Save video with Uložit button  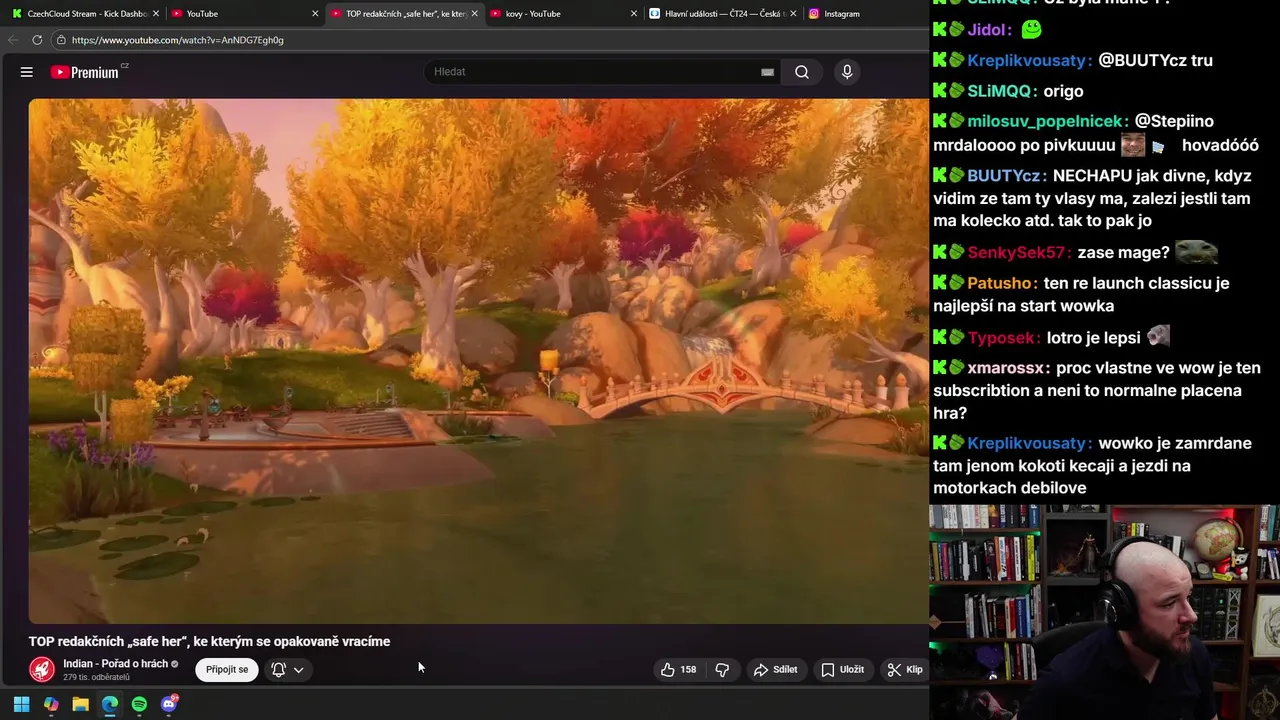(x=842, y=670)
